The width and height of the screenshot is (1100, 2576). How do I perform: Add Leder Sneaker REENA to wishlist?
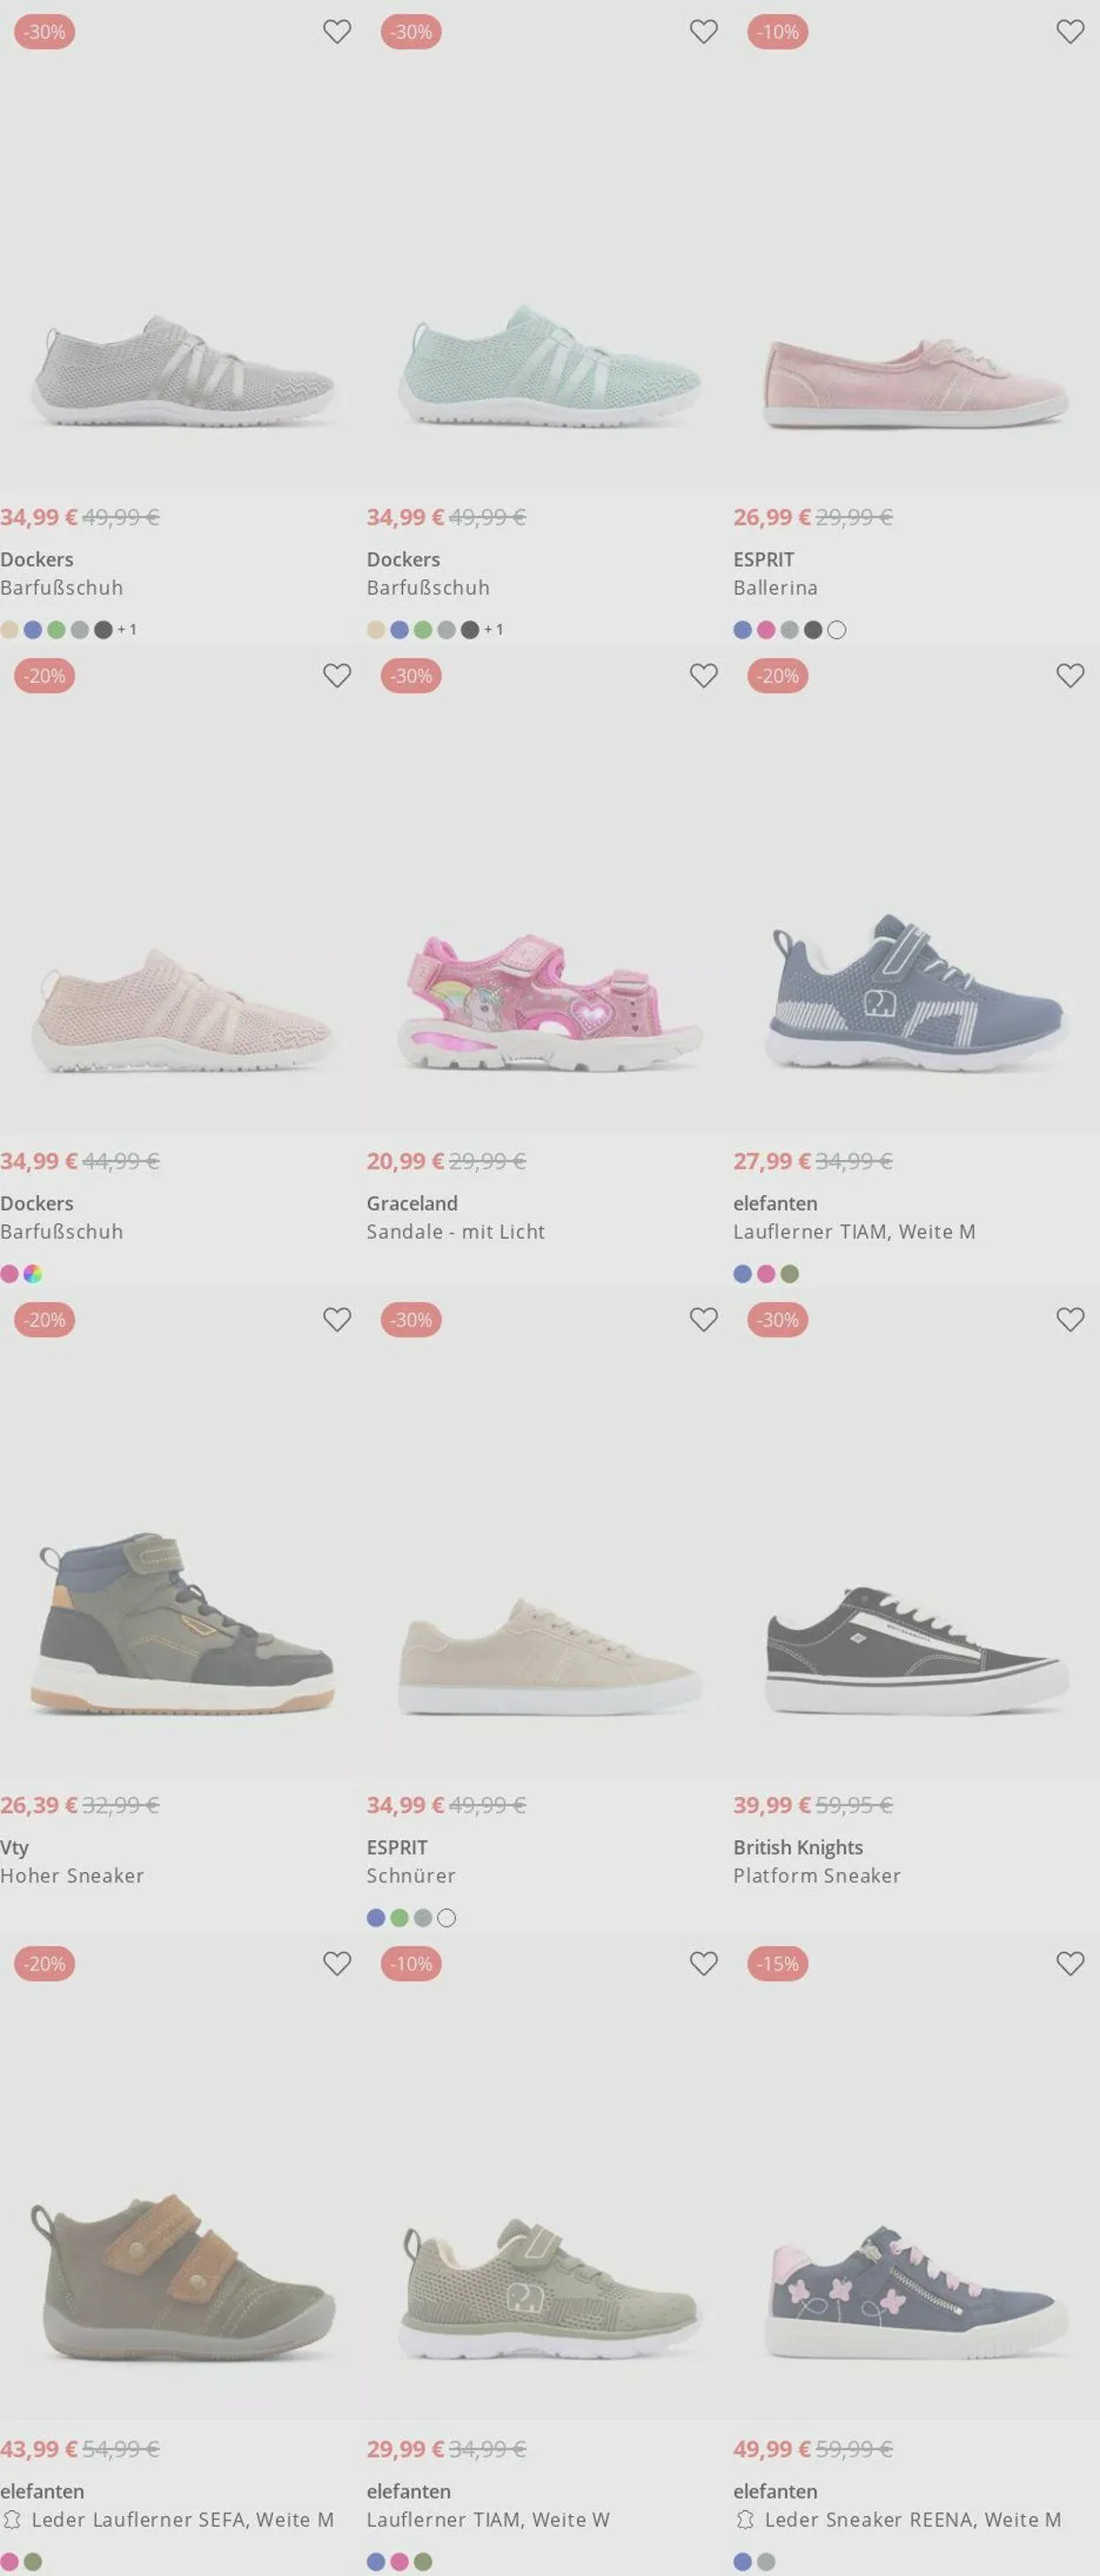(x=1070, y=1964)
